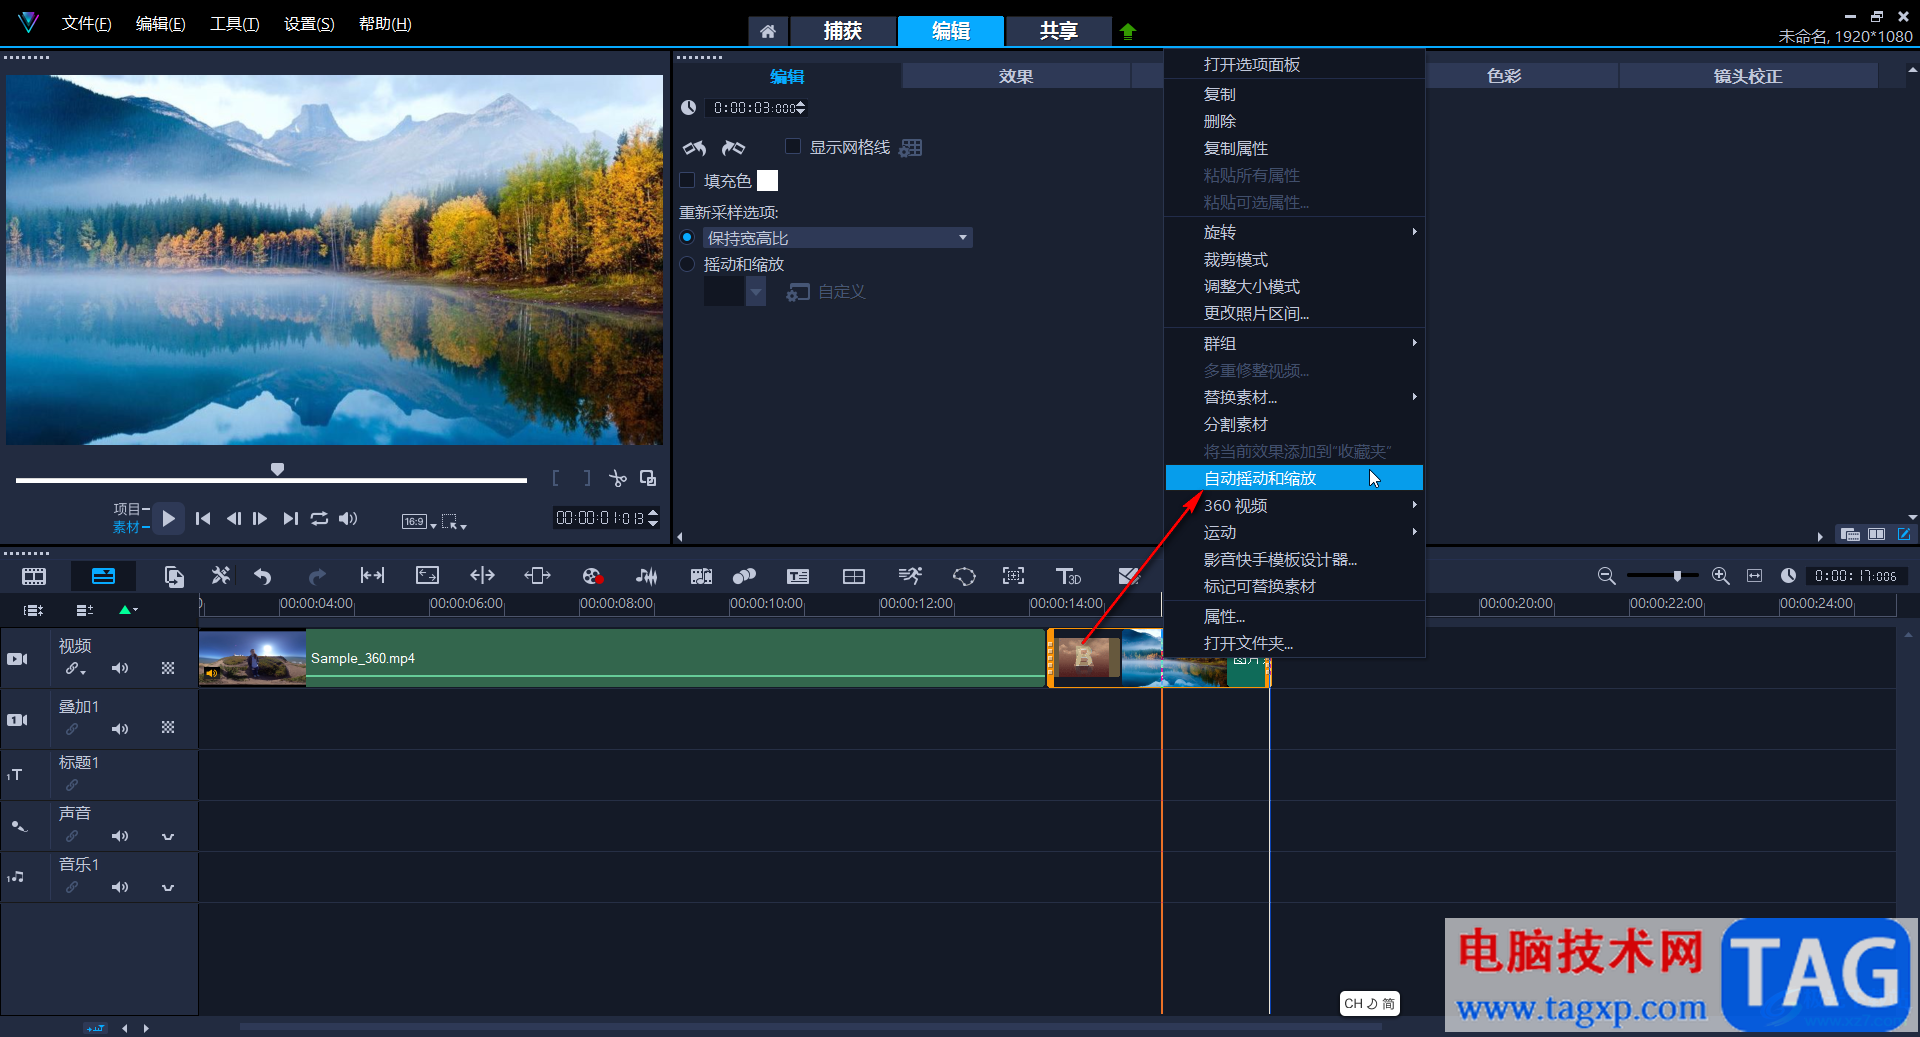This screenshot has height=1037, width=1920.
Task: Click the timeline zoom slider
Action: point(1662,576)
